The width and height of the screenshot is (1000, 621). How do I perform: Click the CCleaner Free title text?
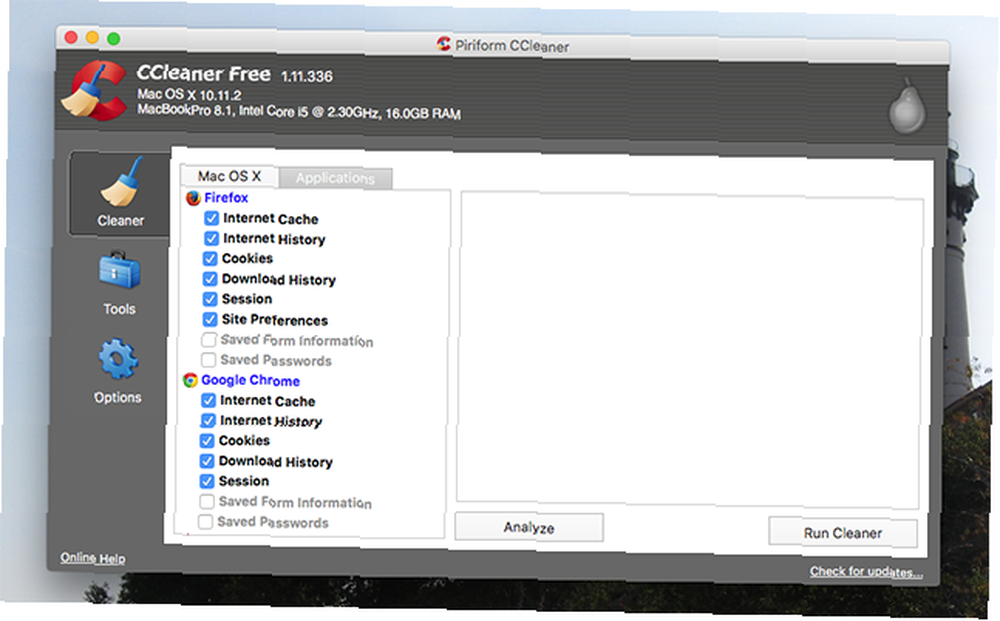point(203,73)
